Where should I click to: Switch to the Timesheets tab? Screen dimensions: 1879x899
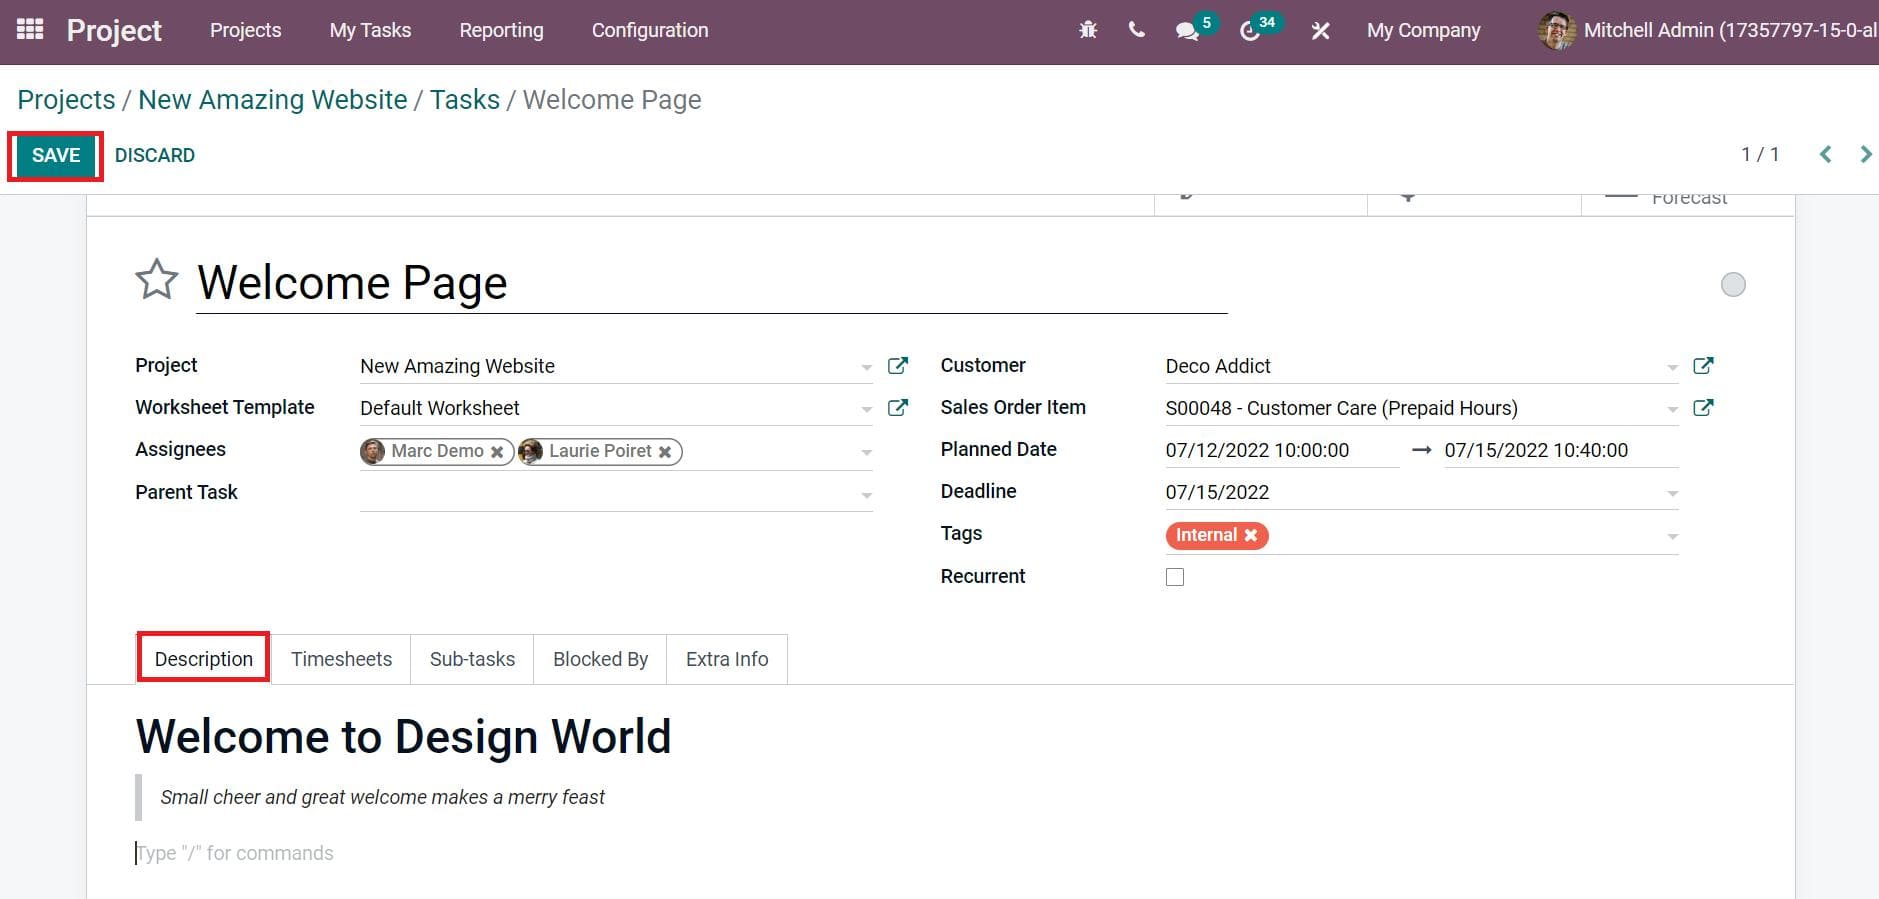(x=341, y=659)
